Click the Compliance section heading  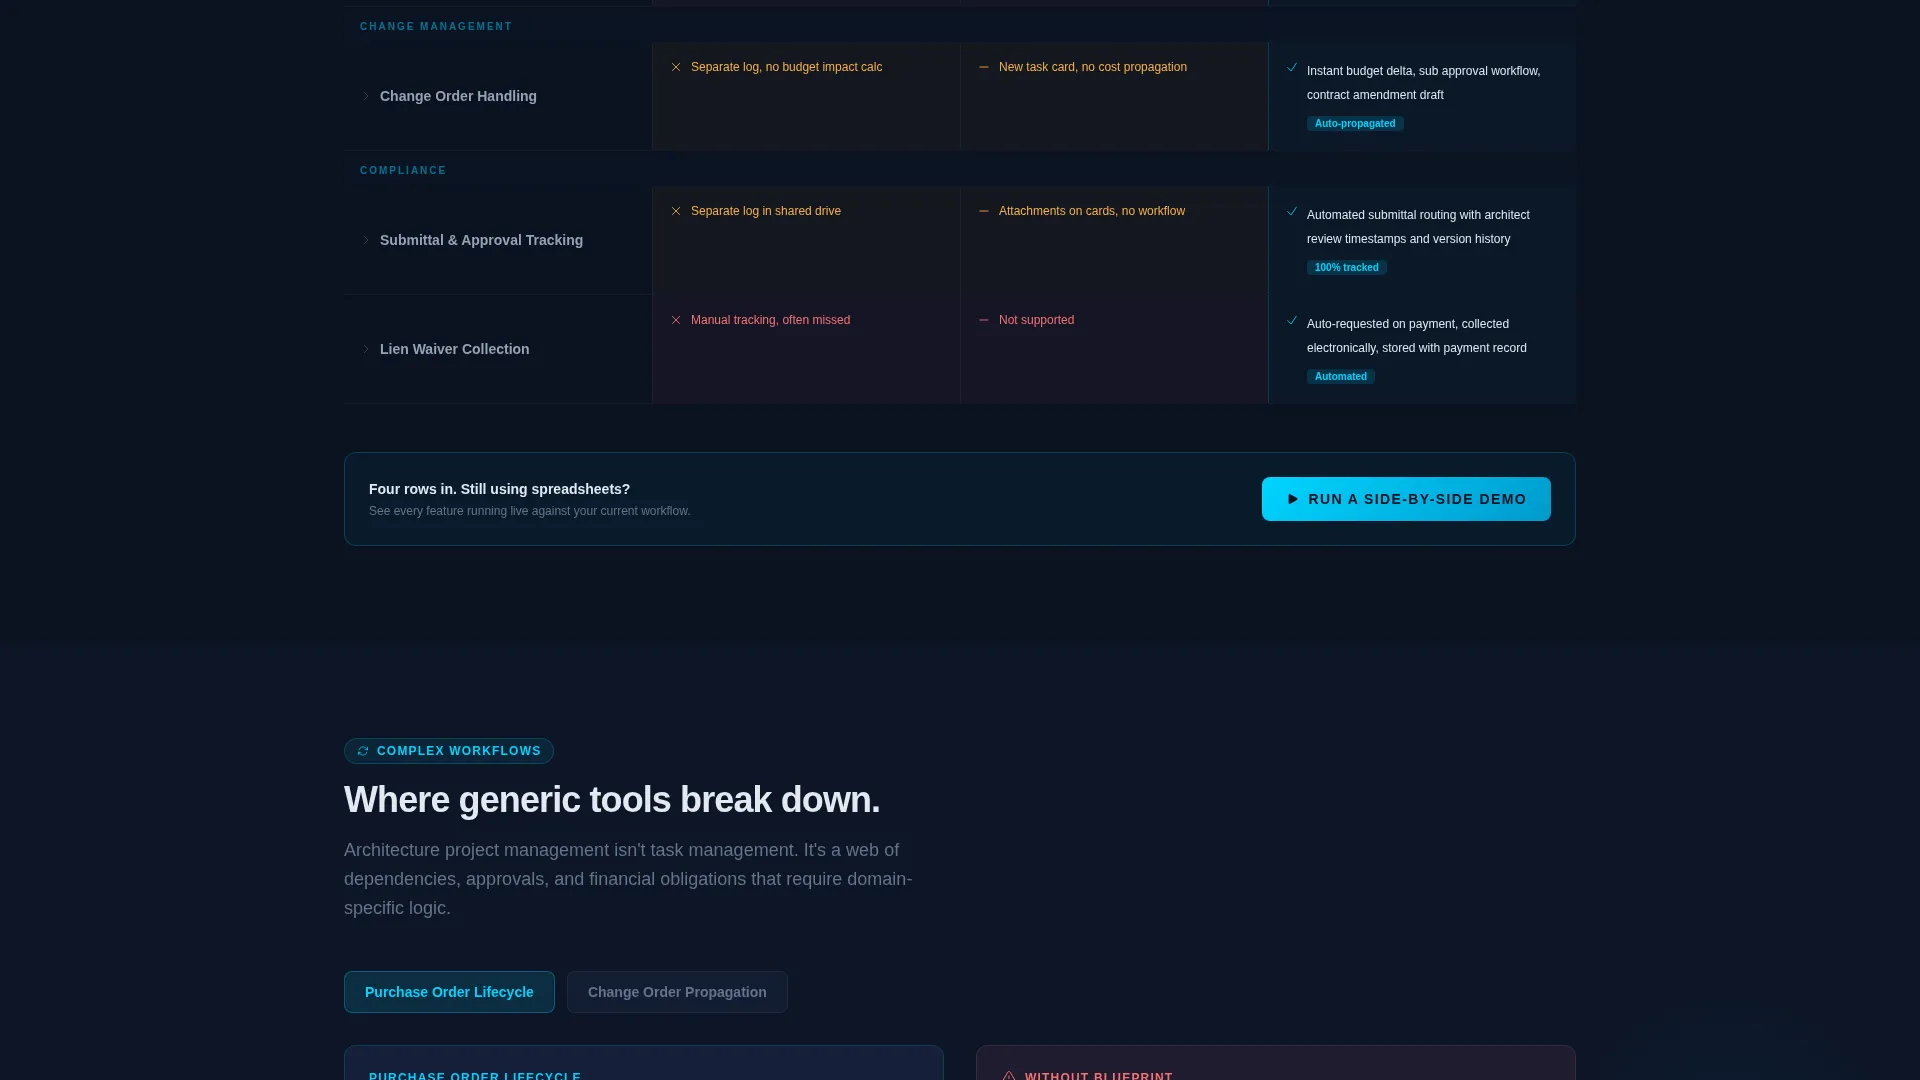point(403,171)
